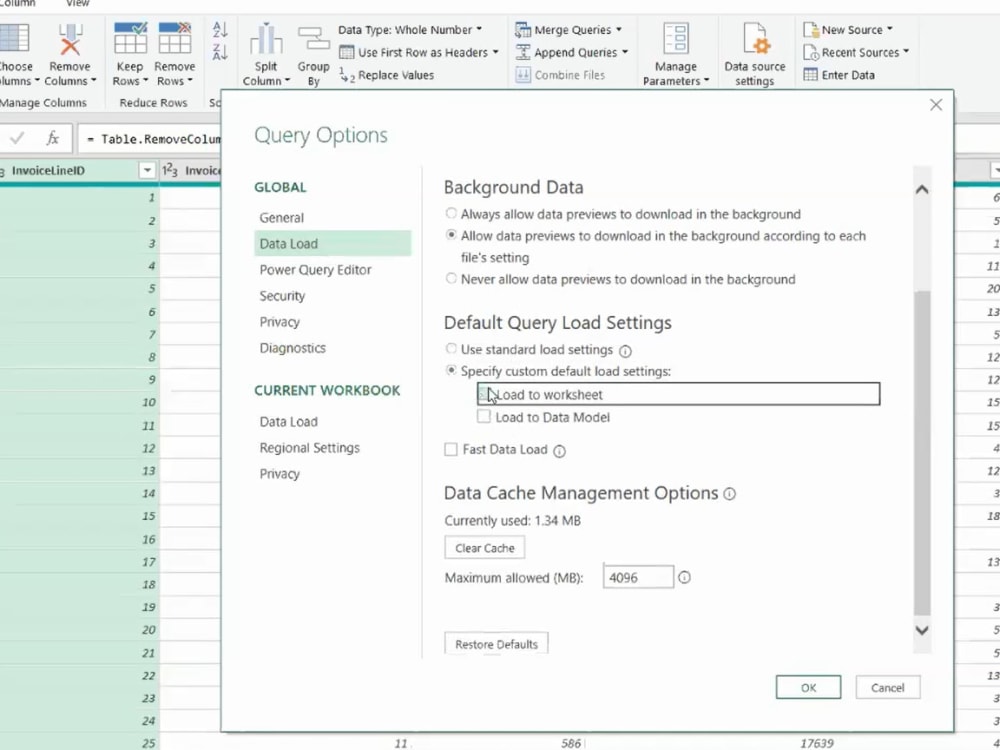Confirm Query Options with OK
The image size is (1000, 750).
tap(808, 688)
